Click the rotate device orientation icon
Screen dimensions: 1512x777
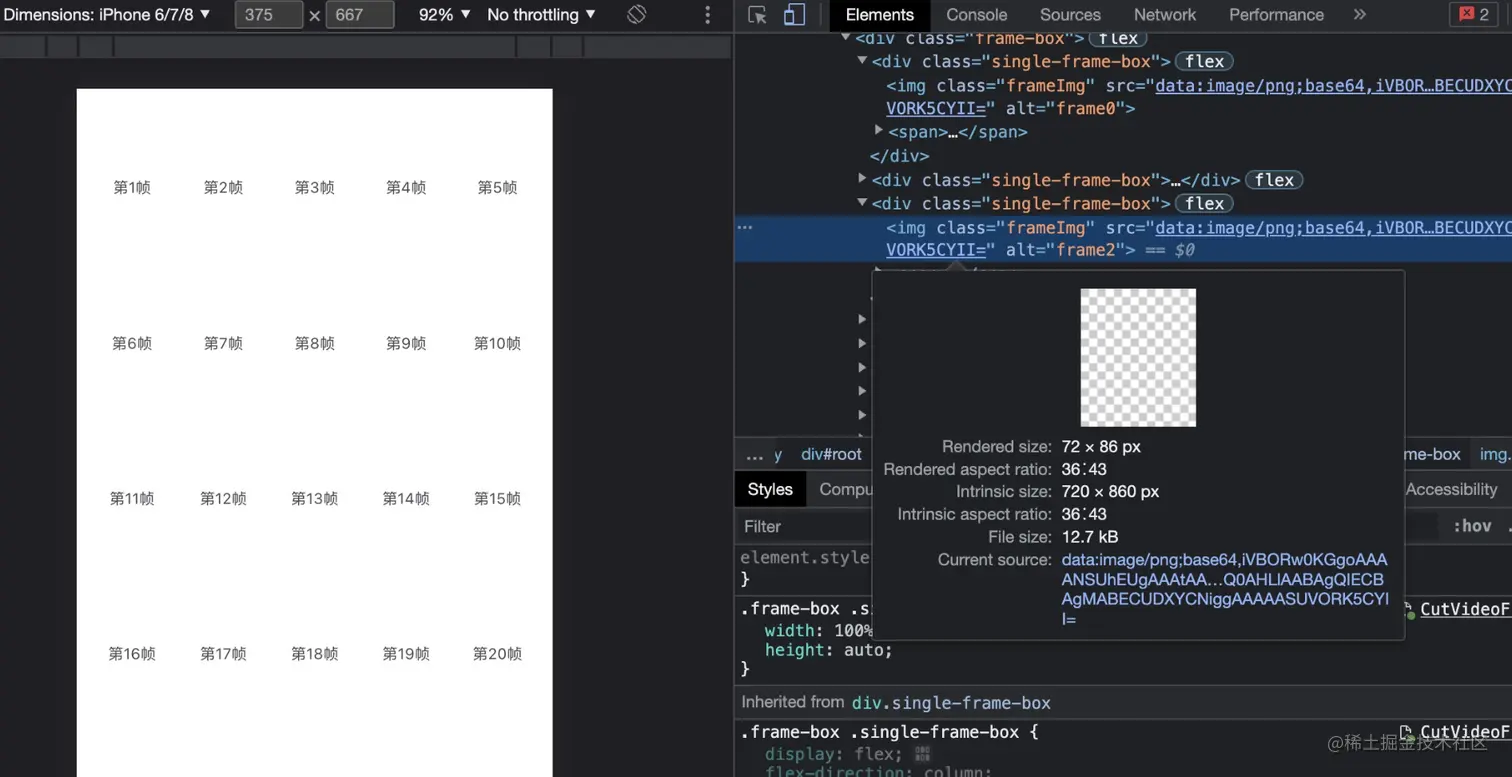(x=637, y=15)
